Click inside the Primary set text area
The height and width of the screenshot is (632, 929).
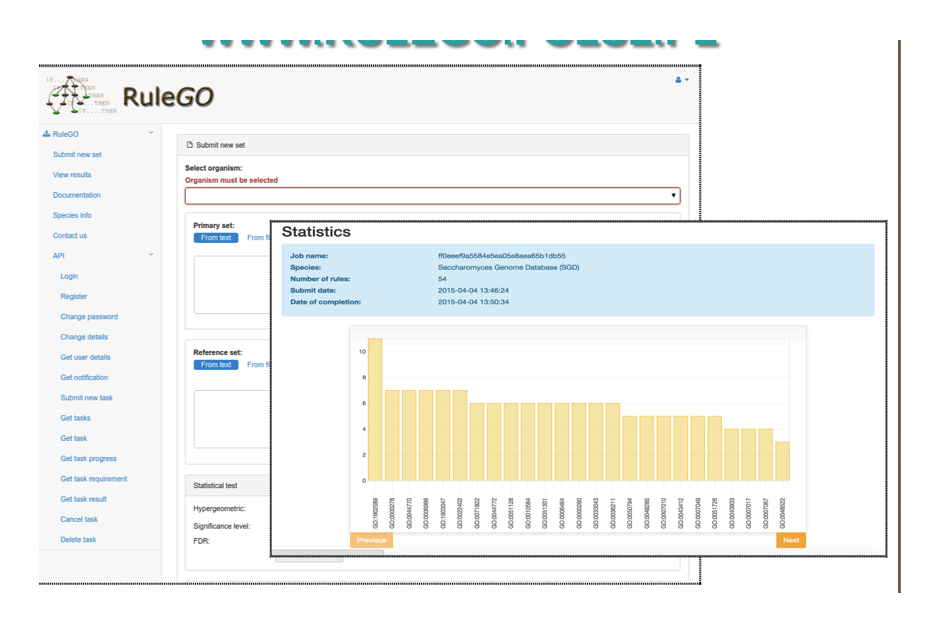click(x=232, y=285)
